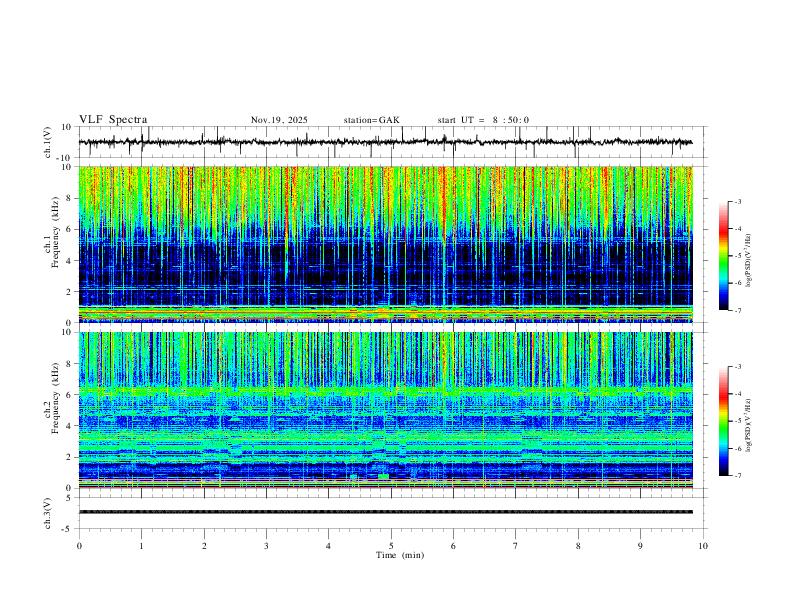Viewport: 792px width, 612px height.
Task: Click time axis tick label "9"
Action: [640, 546]
